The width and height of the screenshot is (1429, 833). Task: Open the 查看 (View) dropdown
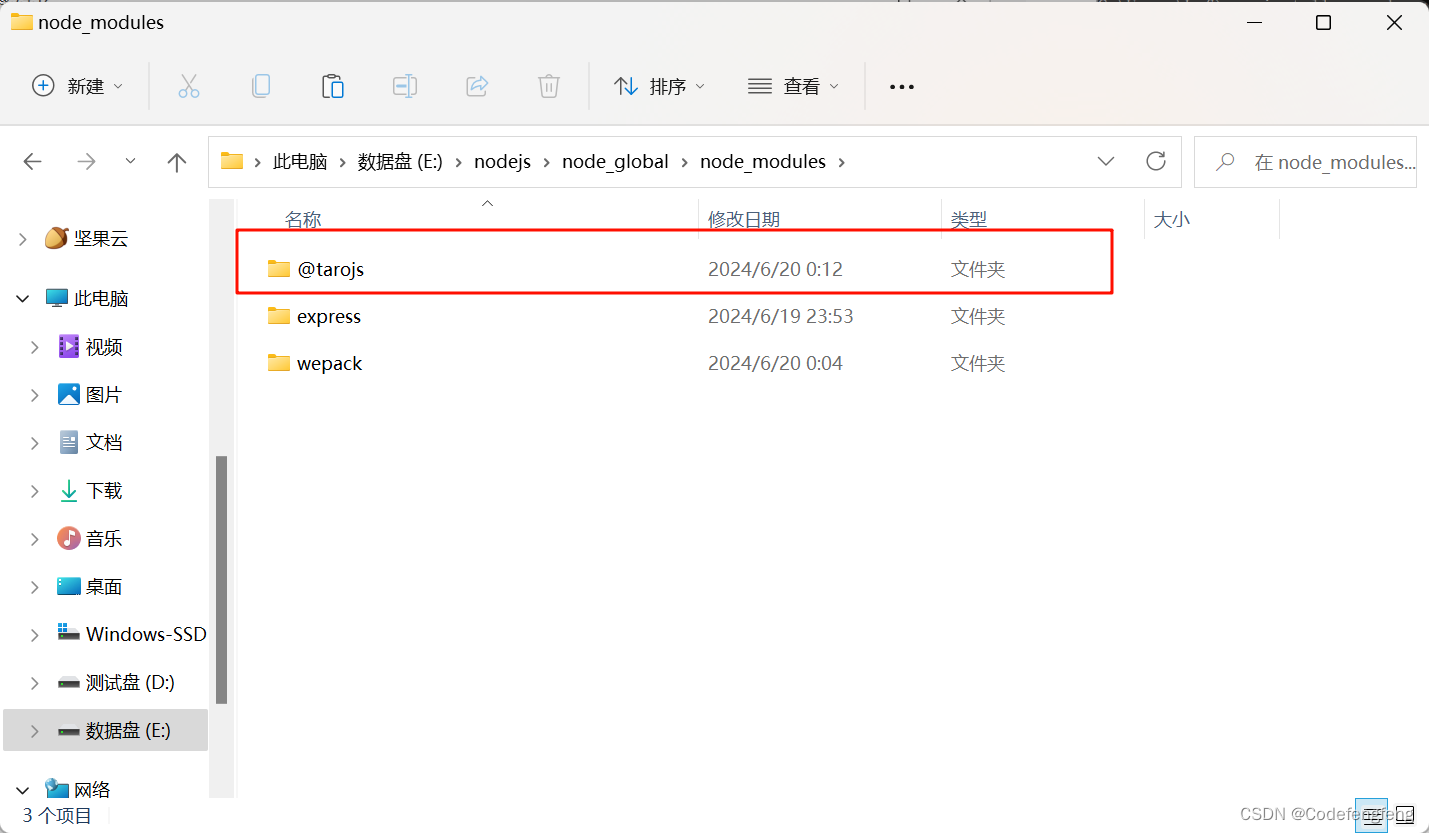[794, 87]
